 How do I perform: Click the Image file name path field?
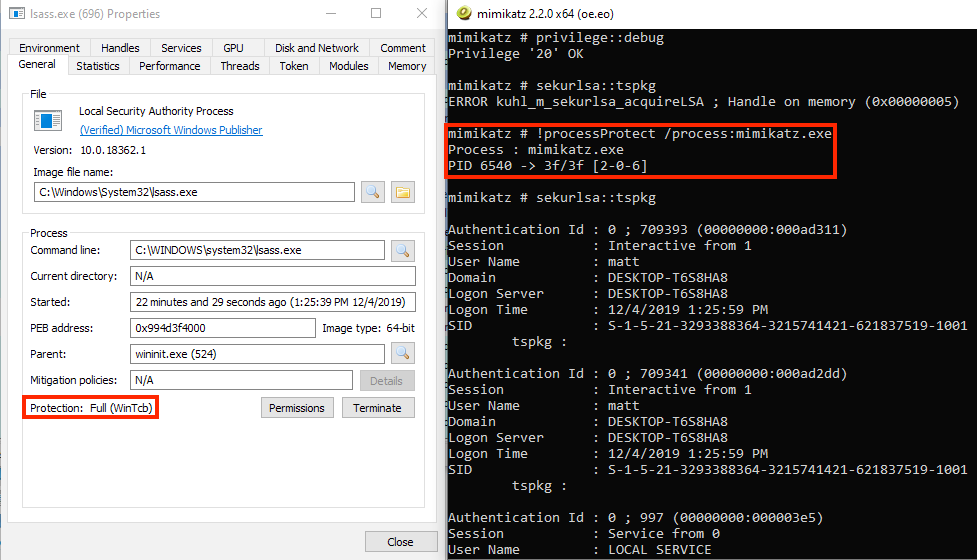coord(194,192)
